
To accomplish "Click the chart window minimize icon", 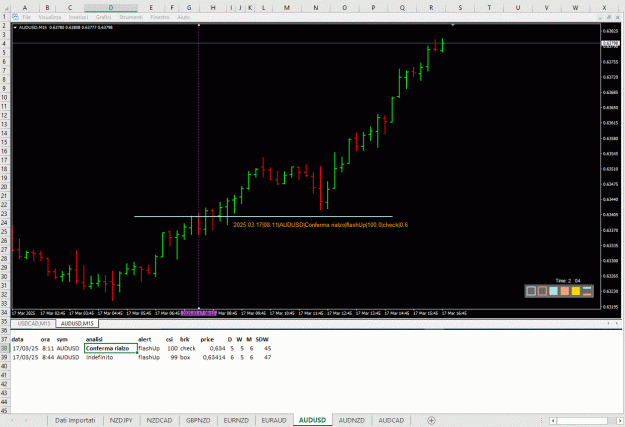I will [600, 18].
